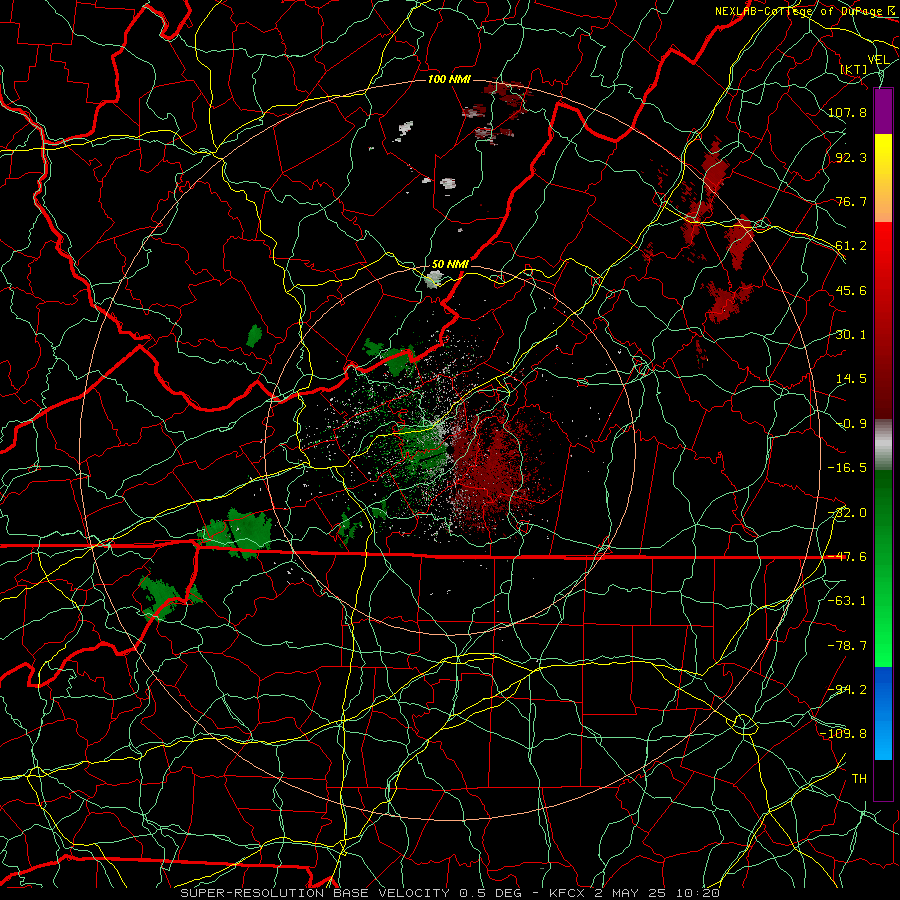Click the 50 NMI range ring label

[450, 264]
